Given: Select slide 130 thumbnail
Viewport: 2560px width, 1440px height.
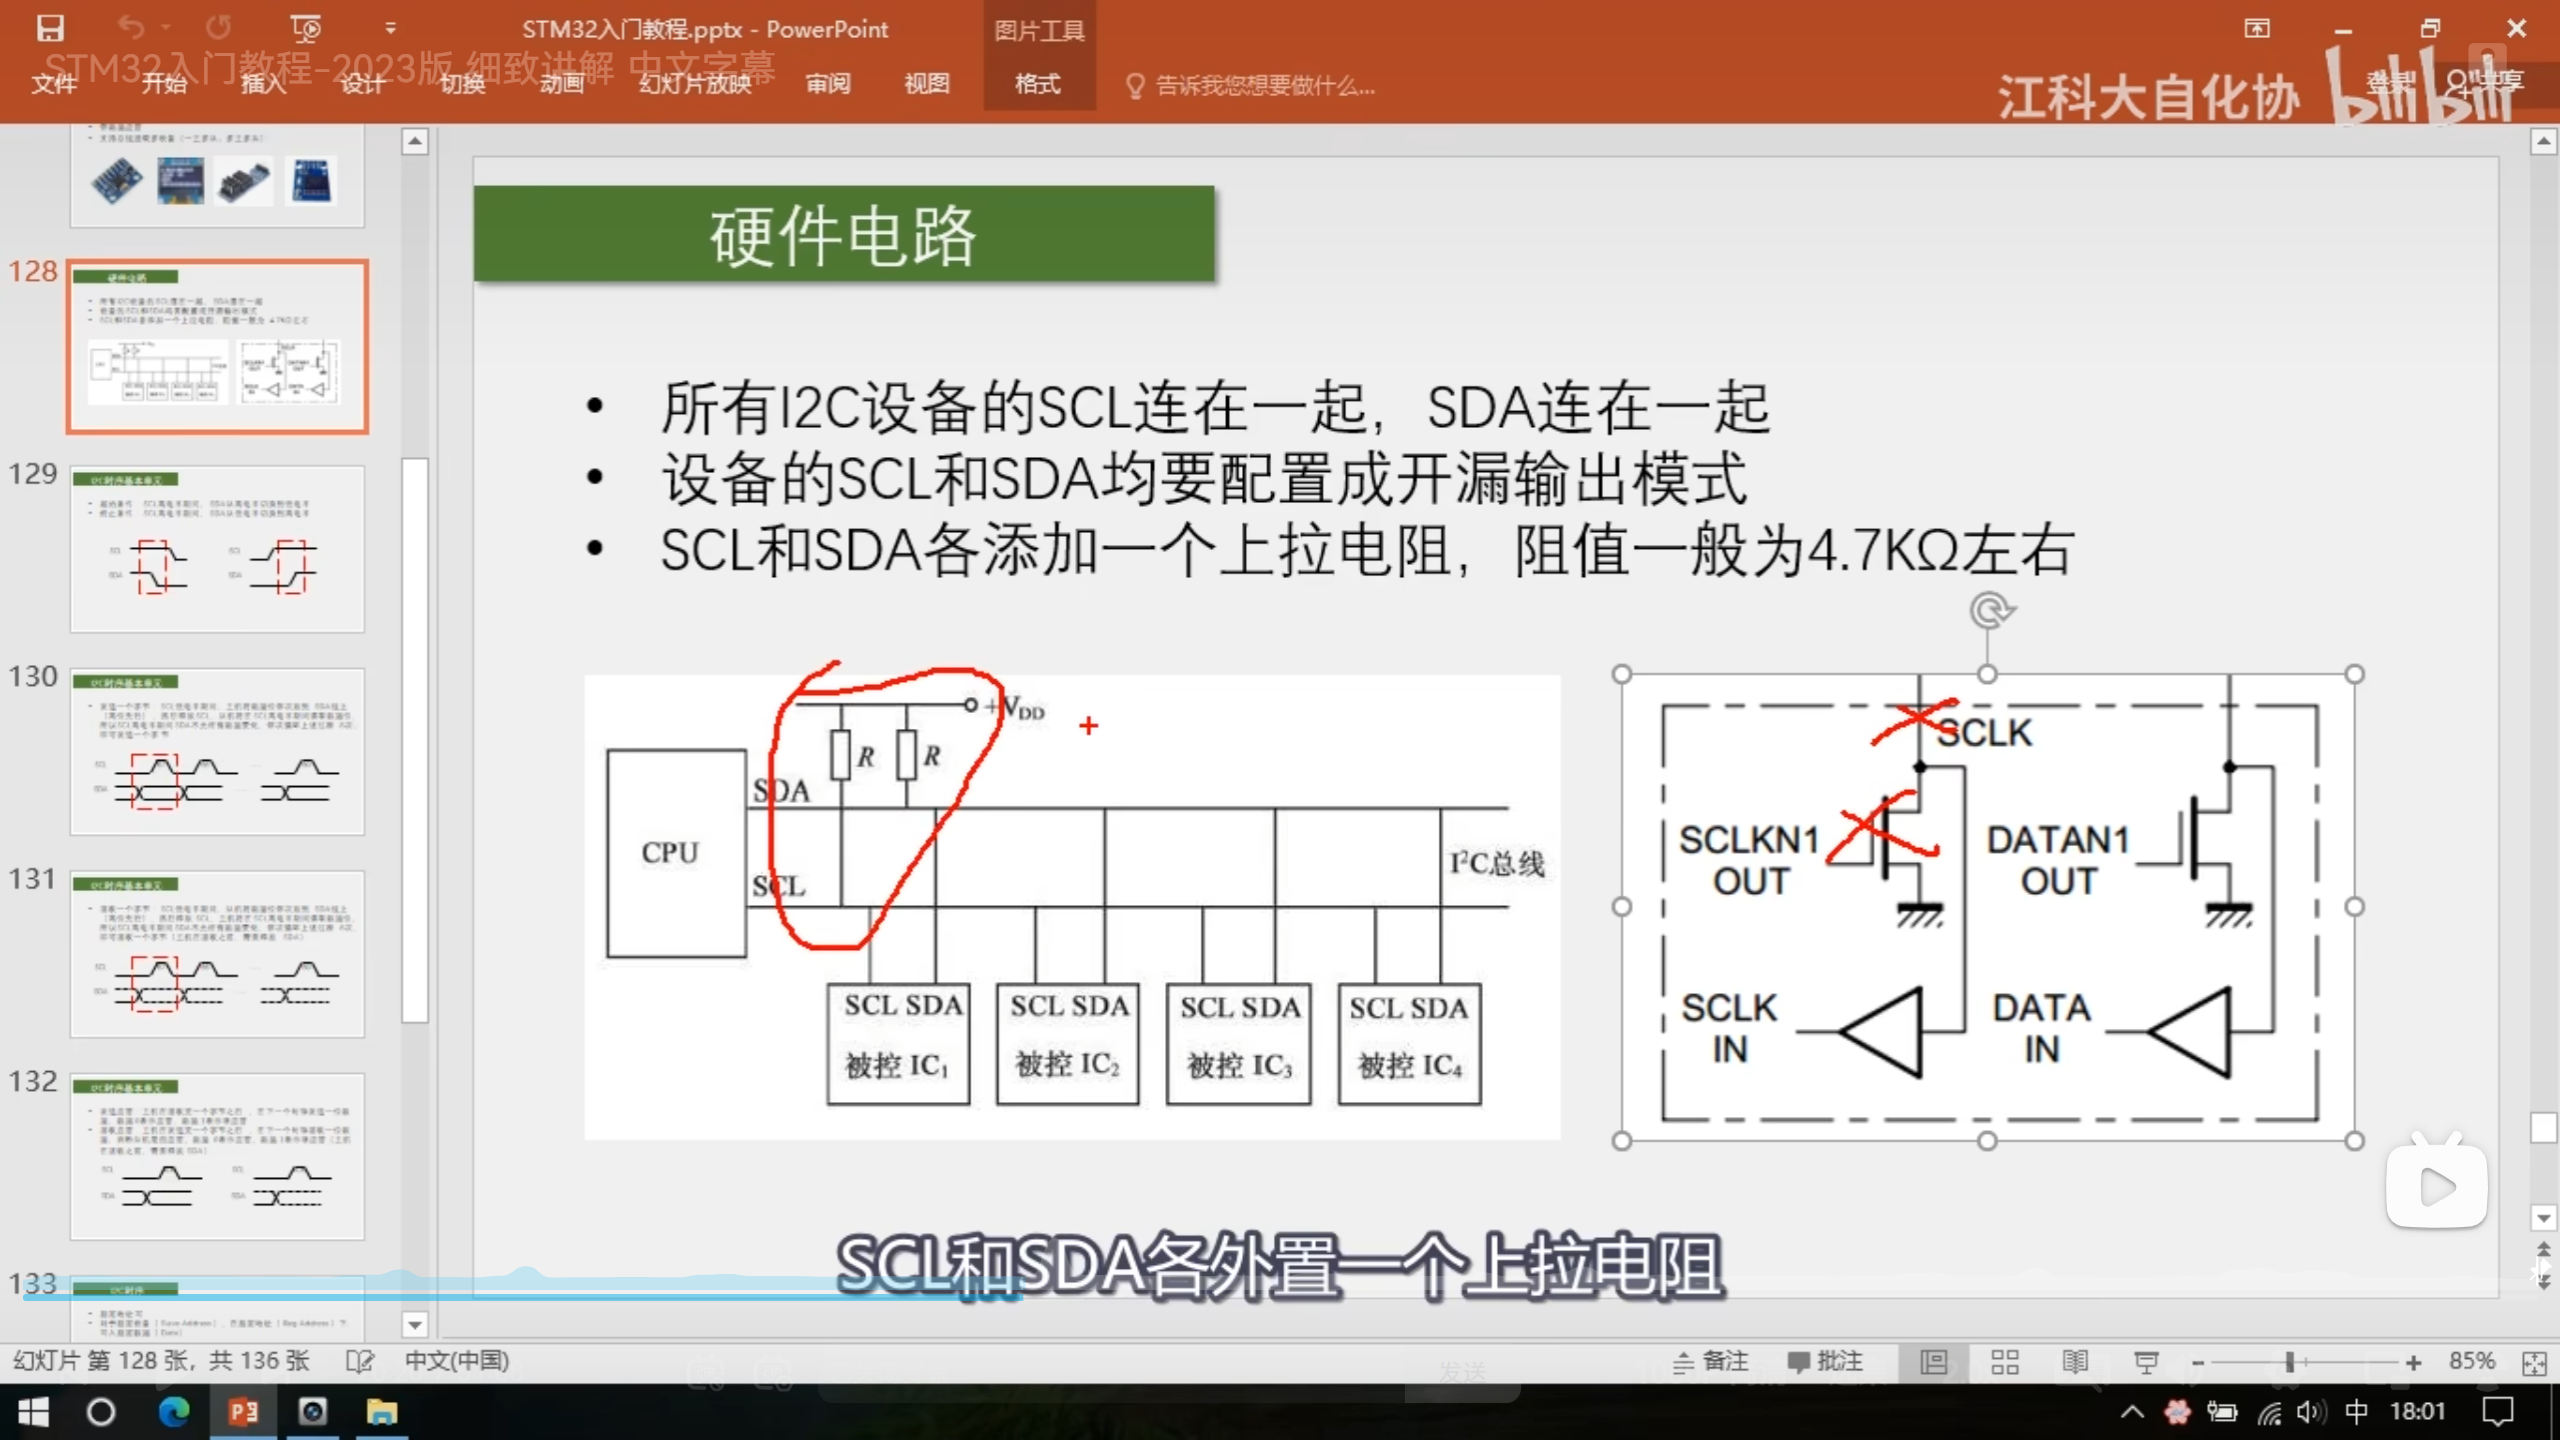Looking at the screenshot, I should pos(217,752).
